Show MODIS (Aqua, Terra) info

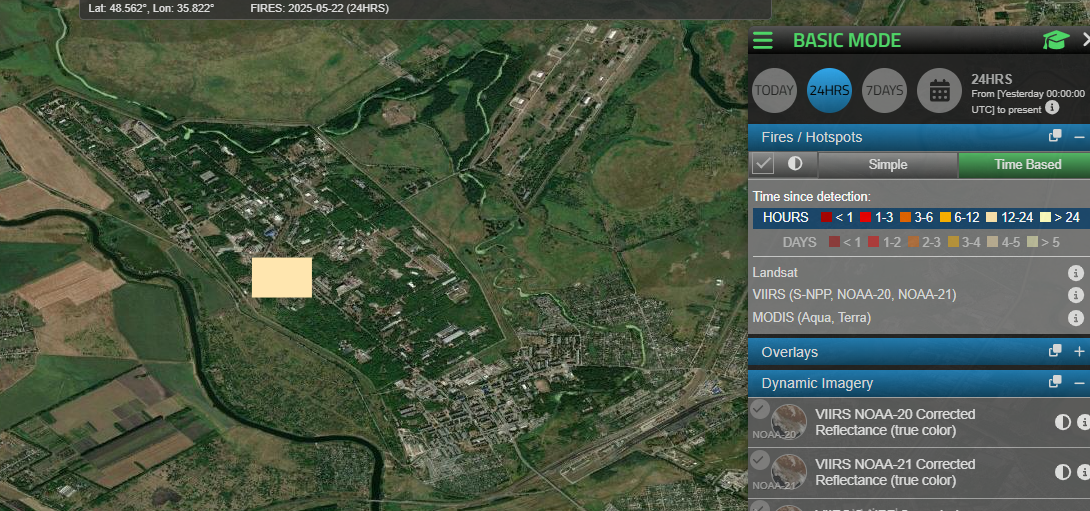pyautogui.click(x=1075, y=318)
